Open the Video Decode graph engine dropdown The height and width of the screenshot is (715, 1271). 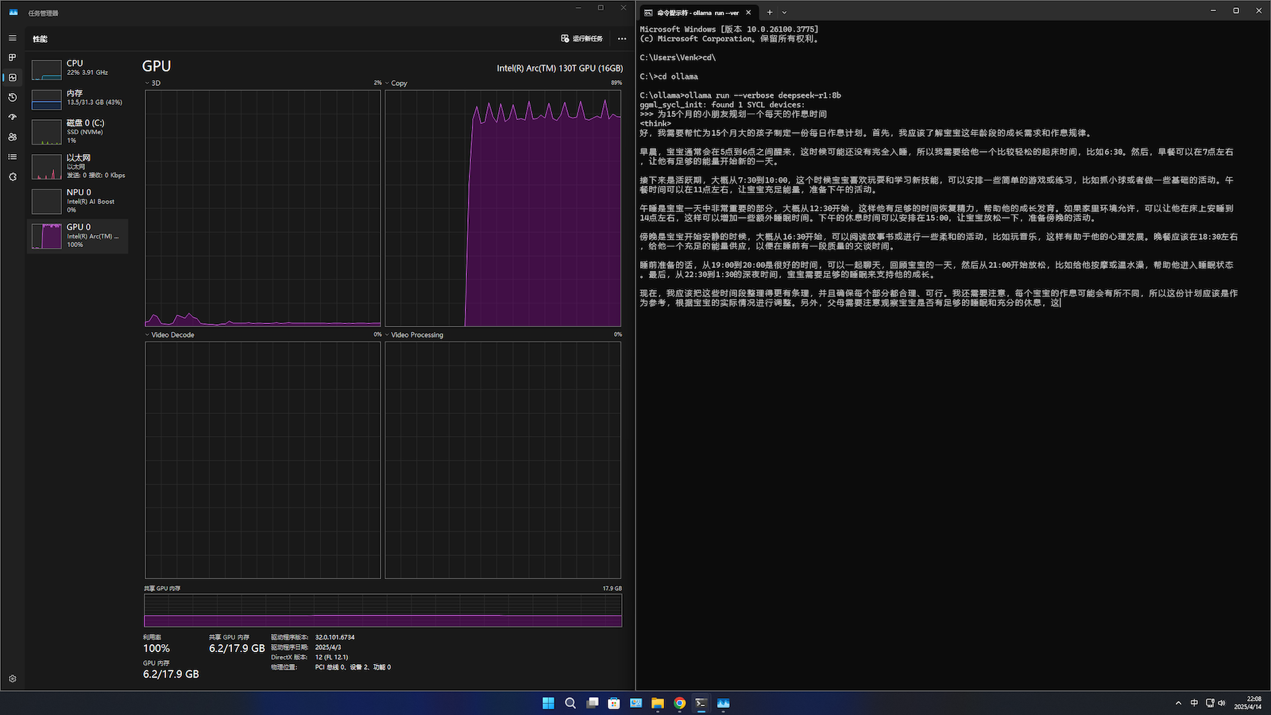pos(170,335)
